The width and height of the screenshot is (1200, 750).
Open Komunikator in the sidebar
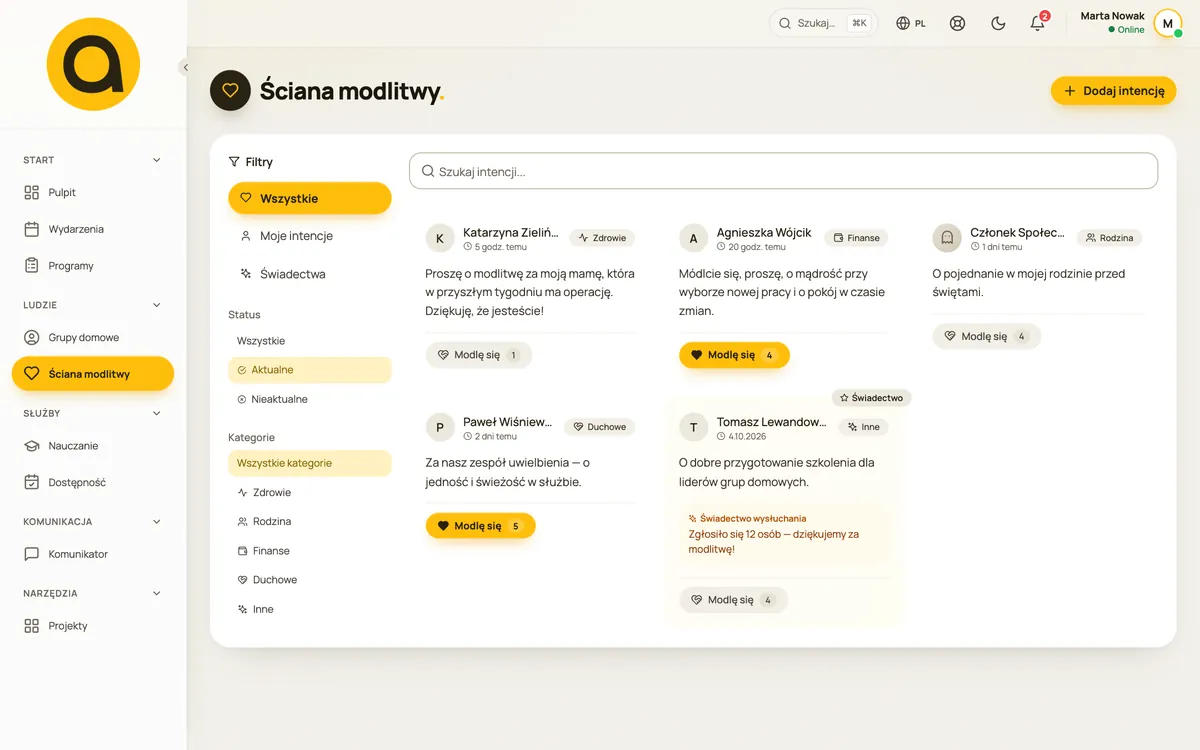click(x=93, y=554)
